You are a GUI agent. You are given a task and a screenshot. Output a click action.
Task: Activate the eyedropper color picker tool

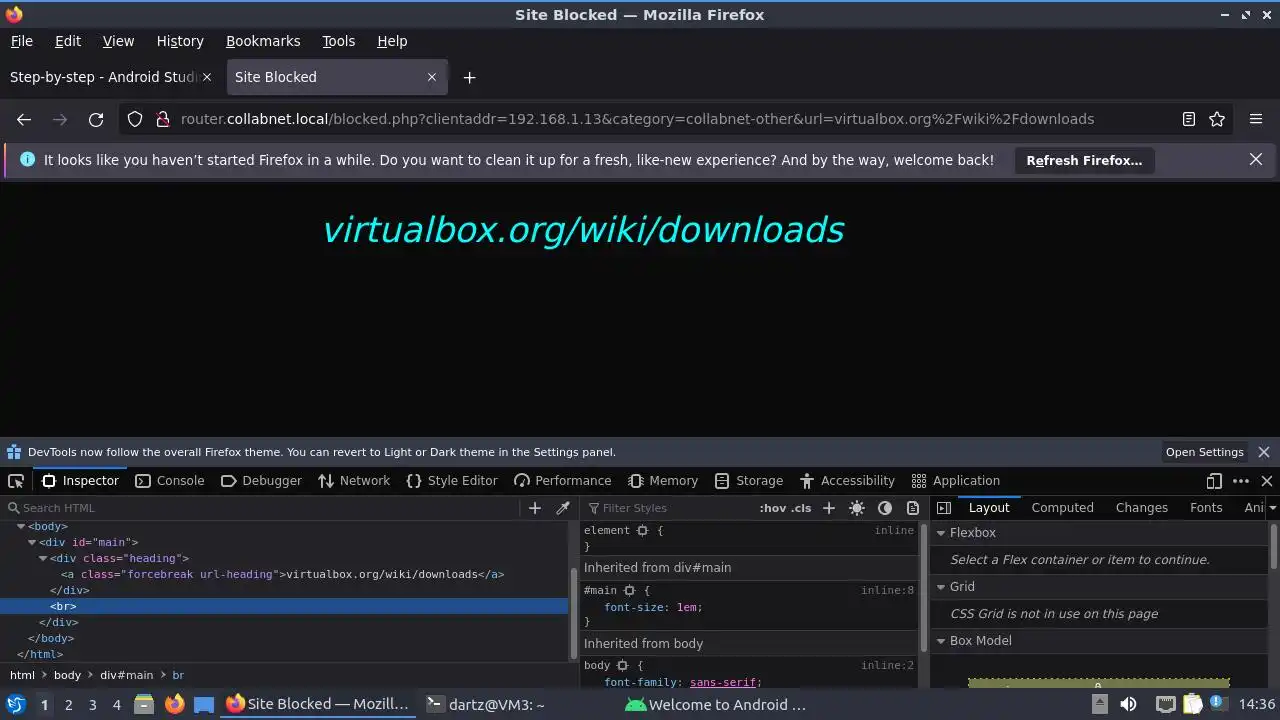pos(563,508)
